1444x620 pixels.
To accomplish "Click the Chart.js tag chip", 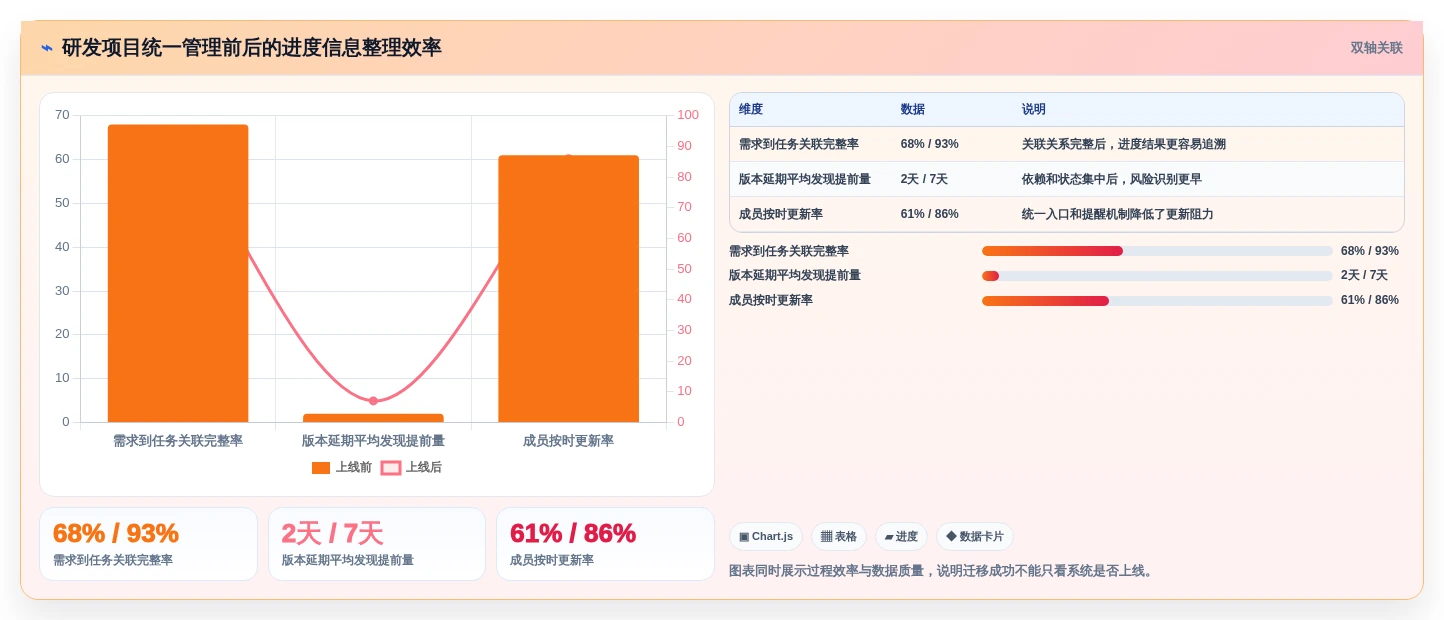I will click(766, 537).
